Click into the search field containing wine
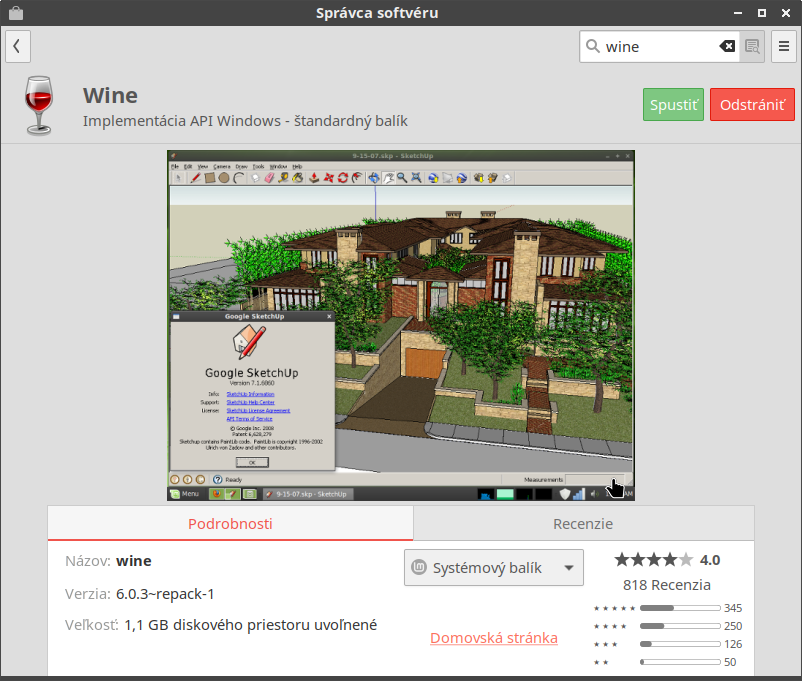The width and height of the screenshot is (802, 681). click(x=655, y=46)
